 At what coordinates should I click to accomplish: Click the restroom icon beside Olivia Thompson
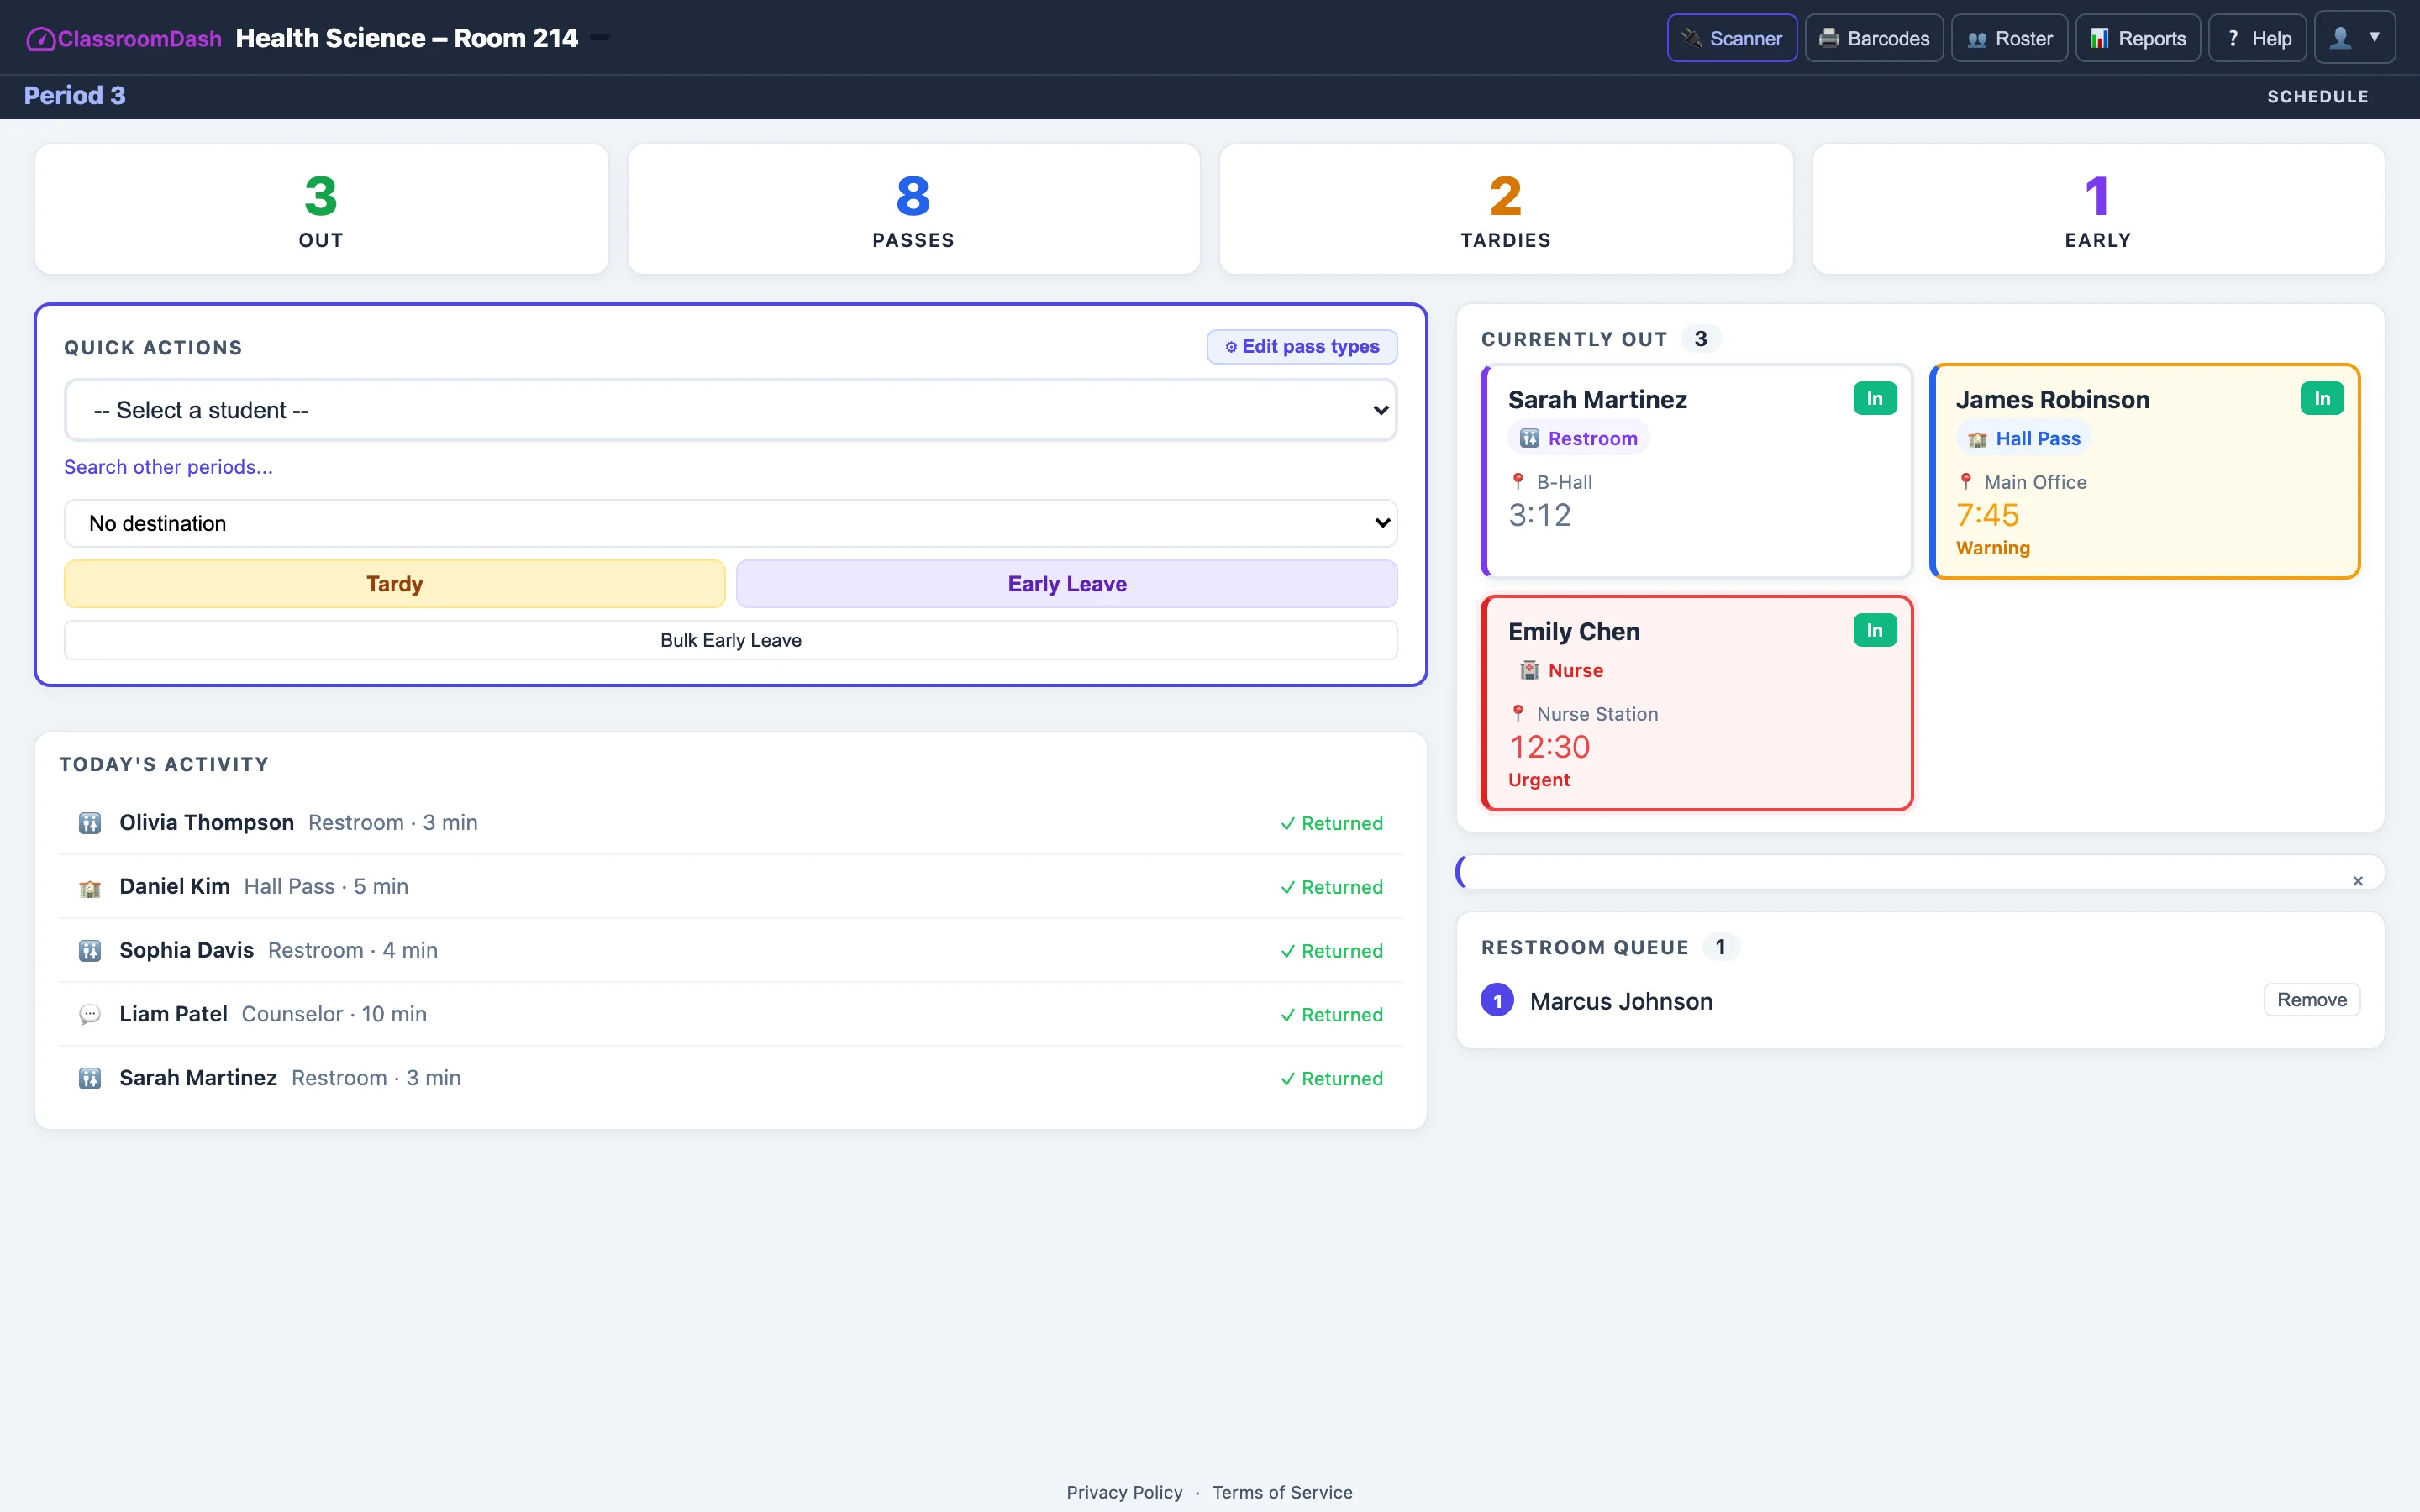(90, 822)
